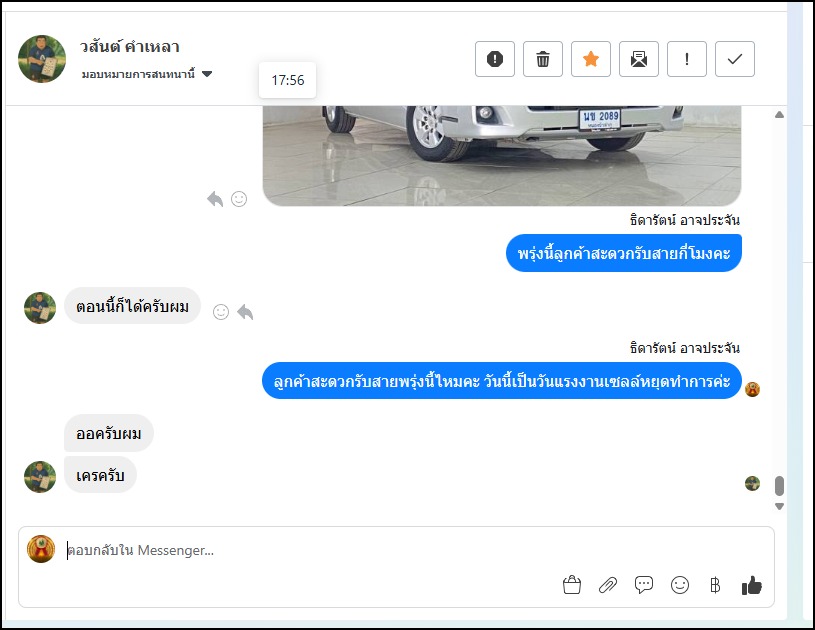Click page avatar in reply box
The height and width of the screenshot is (630, 815).
tap(41, 549)
